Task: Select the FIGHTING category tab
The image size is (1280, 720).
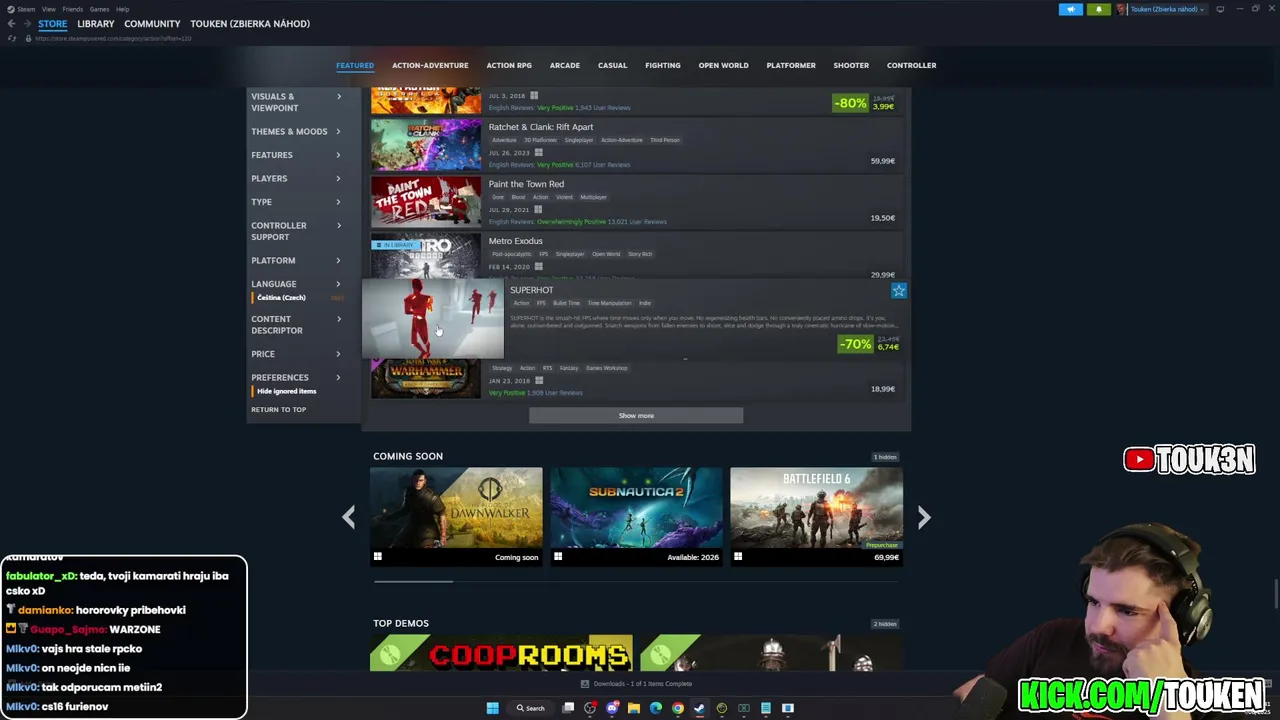Action: pyautogui.click(x=663, y=65)
